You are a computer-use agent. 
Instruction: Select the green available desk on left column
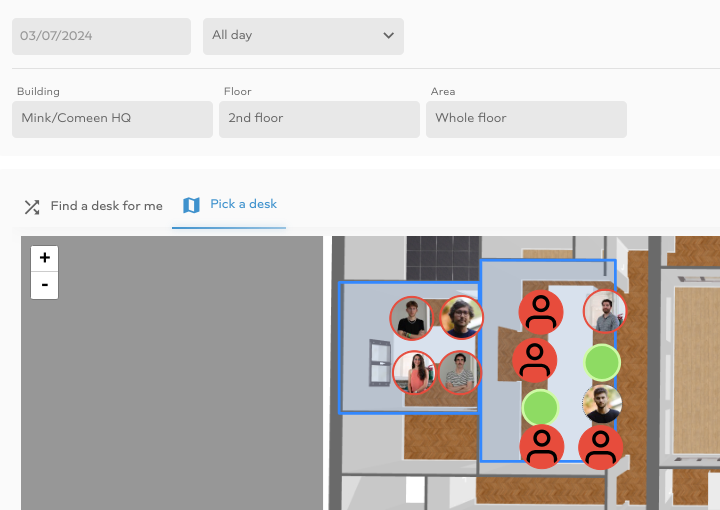tap(540, 407)
